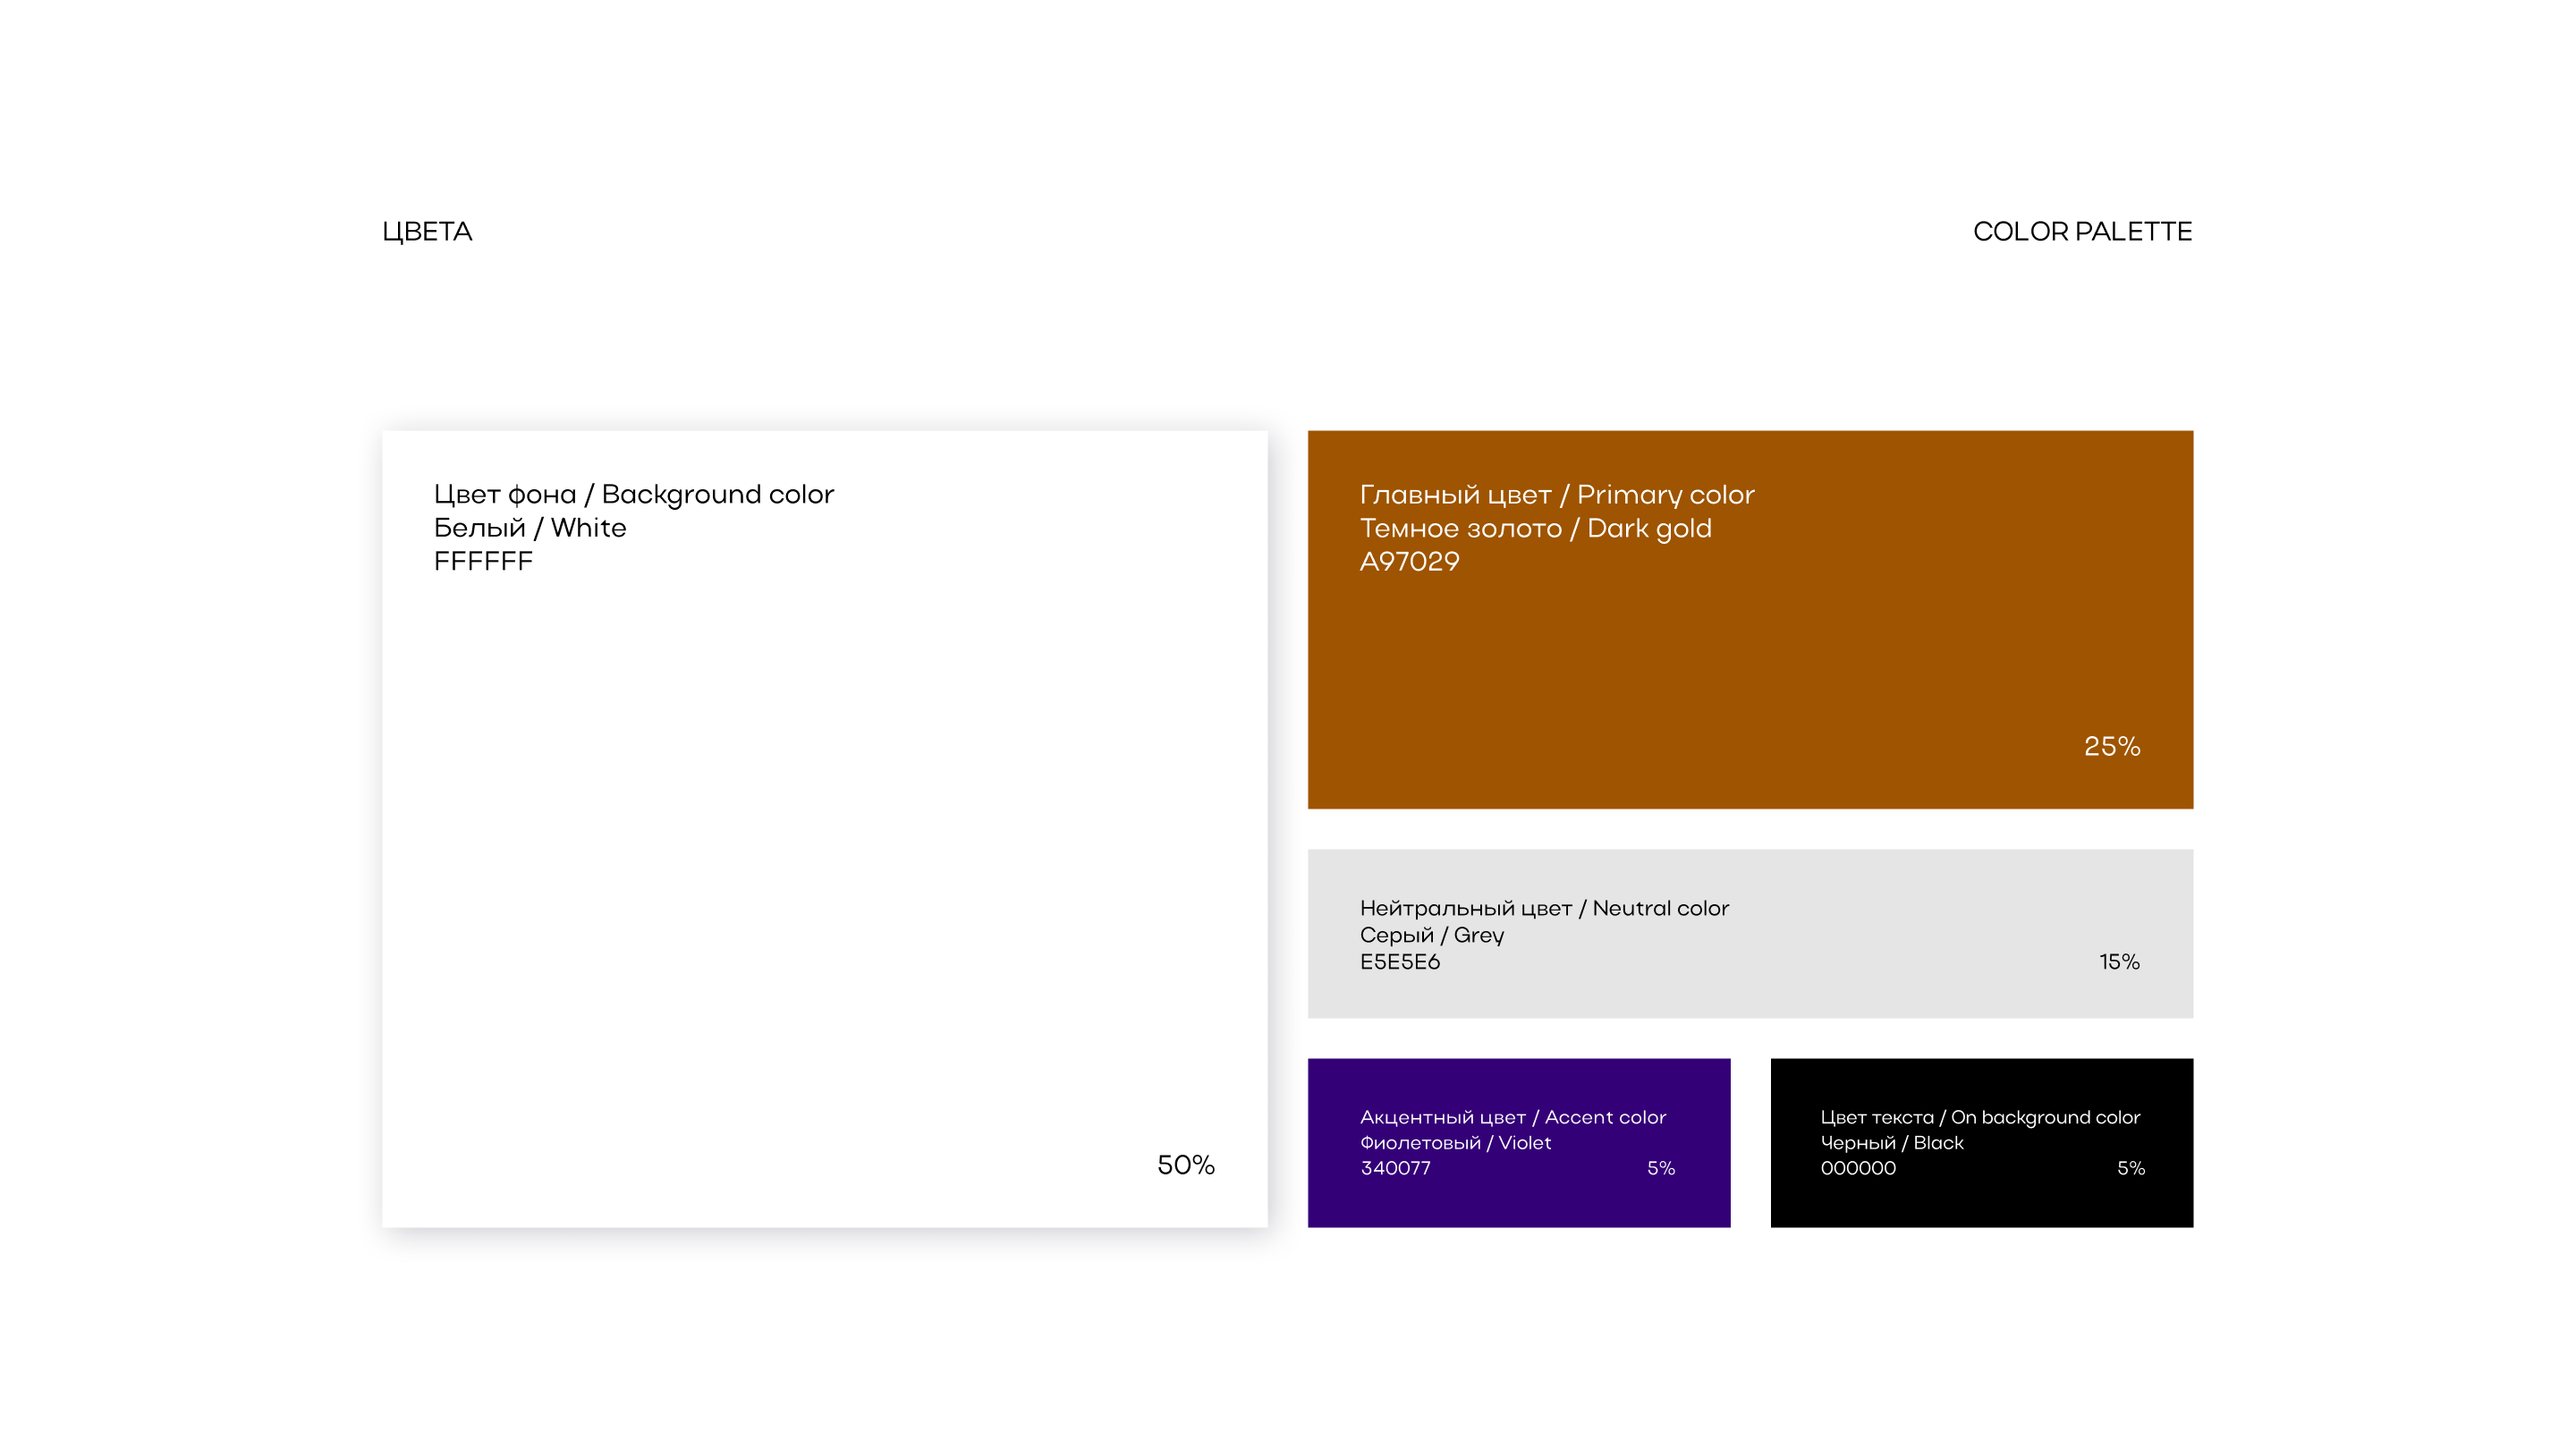
Task: Click the 340077 hex code
Action: (x=1395, y=1168)
